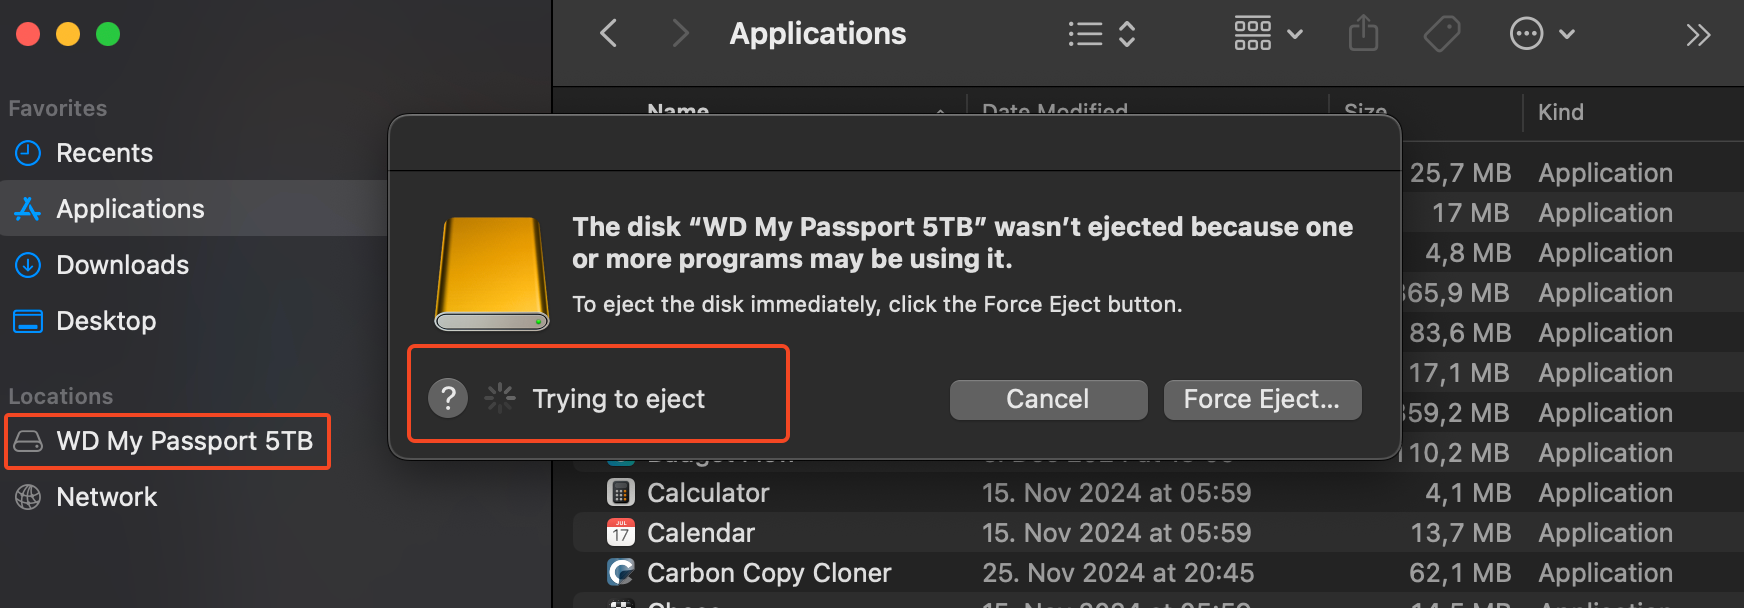Select Recents in the Favorites sidebar
Image resolution: width=1744 pixels, height=608 pixels.
click(104, 152)
